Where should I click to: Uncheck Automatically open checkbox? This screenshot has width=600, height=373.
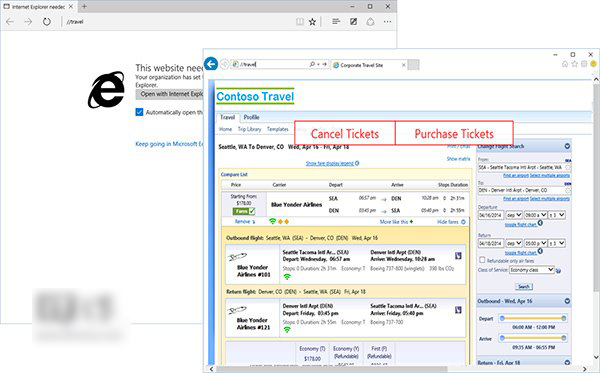tap(139, 112)
